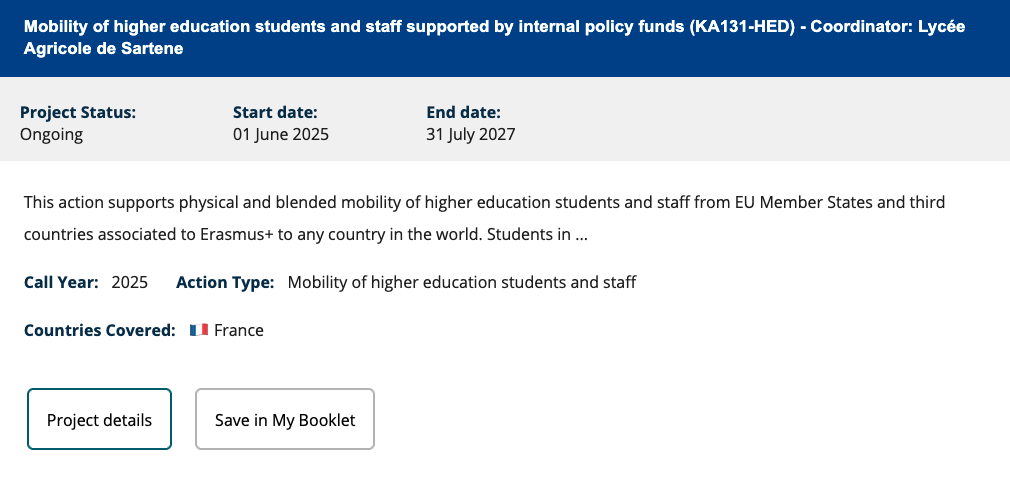
Task: Click the 'Start date:' label
Action: (x=275, y=112)
